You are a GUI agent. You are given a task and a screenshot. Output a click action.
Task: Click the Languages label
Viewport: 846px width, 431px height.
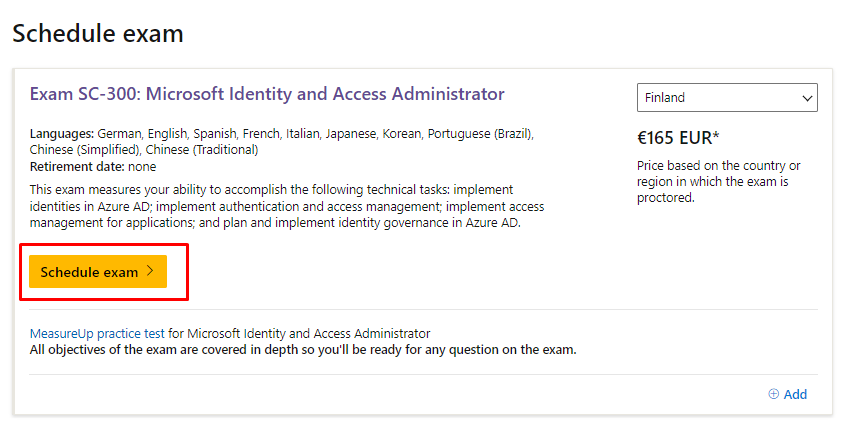pos(62,133)
